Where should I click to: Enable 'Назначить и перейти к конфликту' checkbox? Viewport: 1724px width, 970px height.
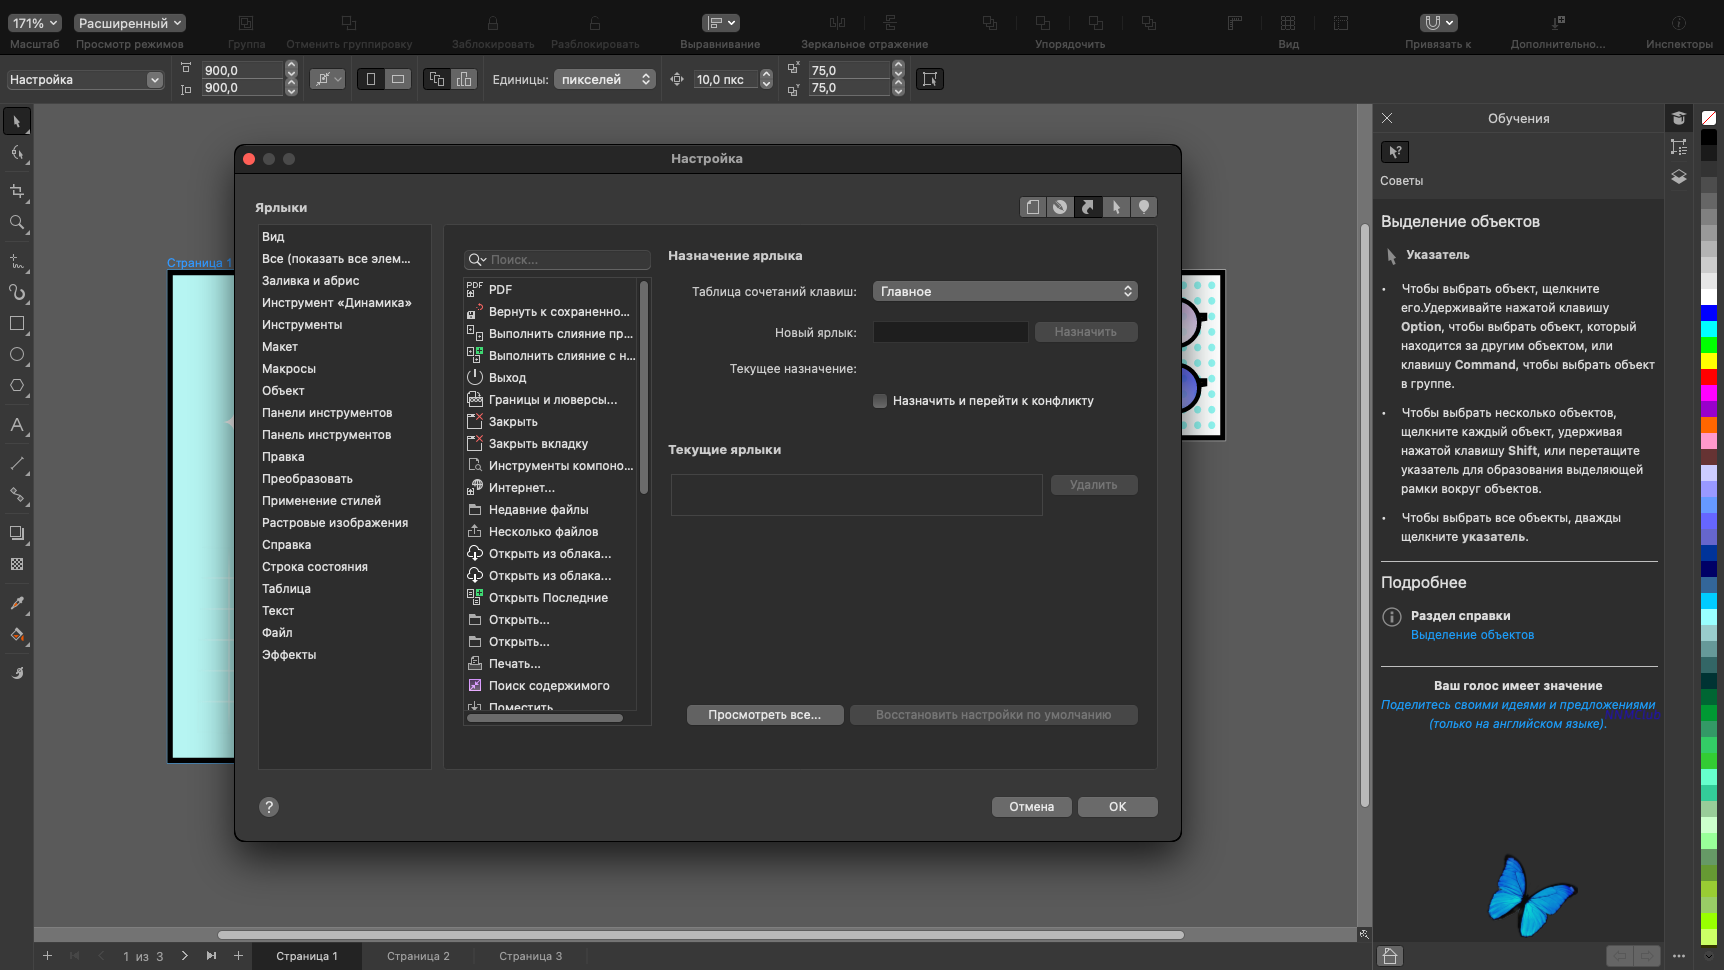pos(880,401)
